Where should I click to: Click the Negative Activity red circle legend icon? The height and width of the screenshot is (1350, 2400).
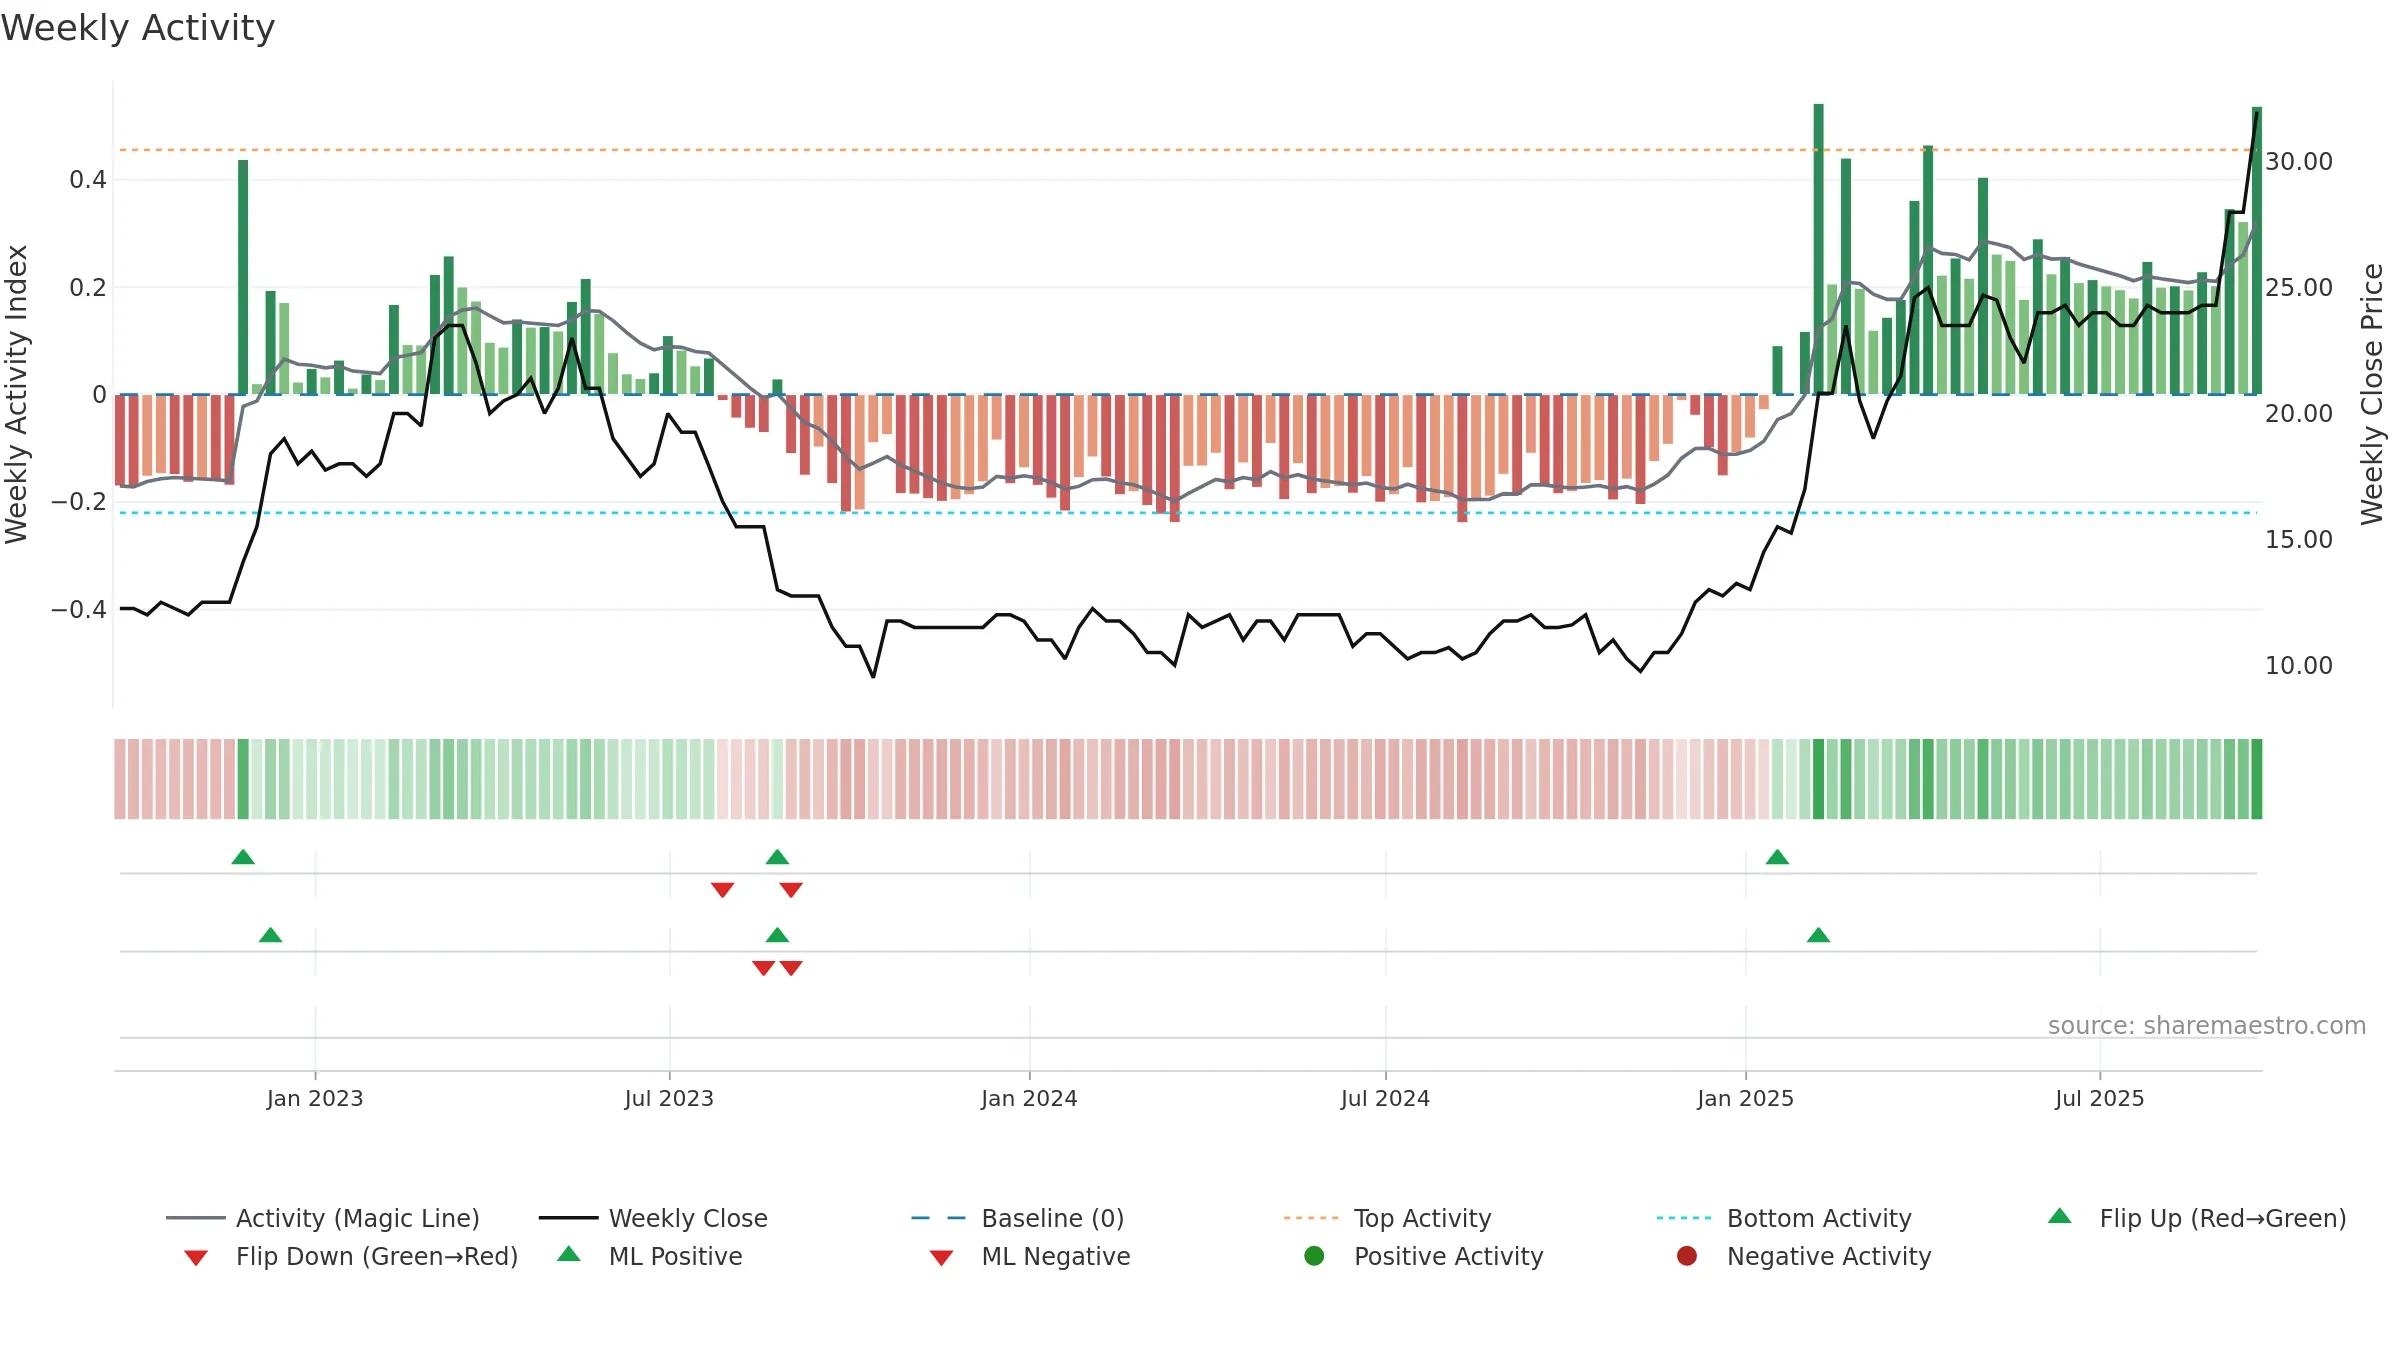pos(1687,1256)
